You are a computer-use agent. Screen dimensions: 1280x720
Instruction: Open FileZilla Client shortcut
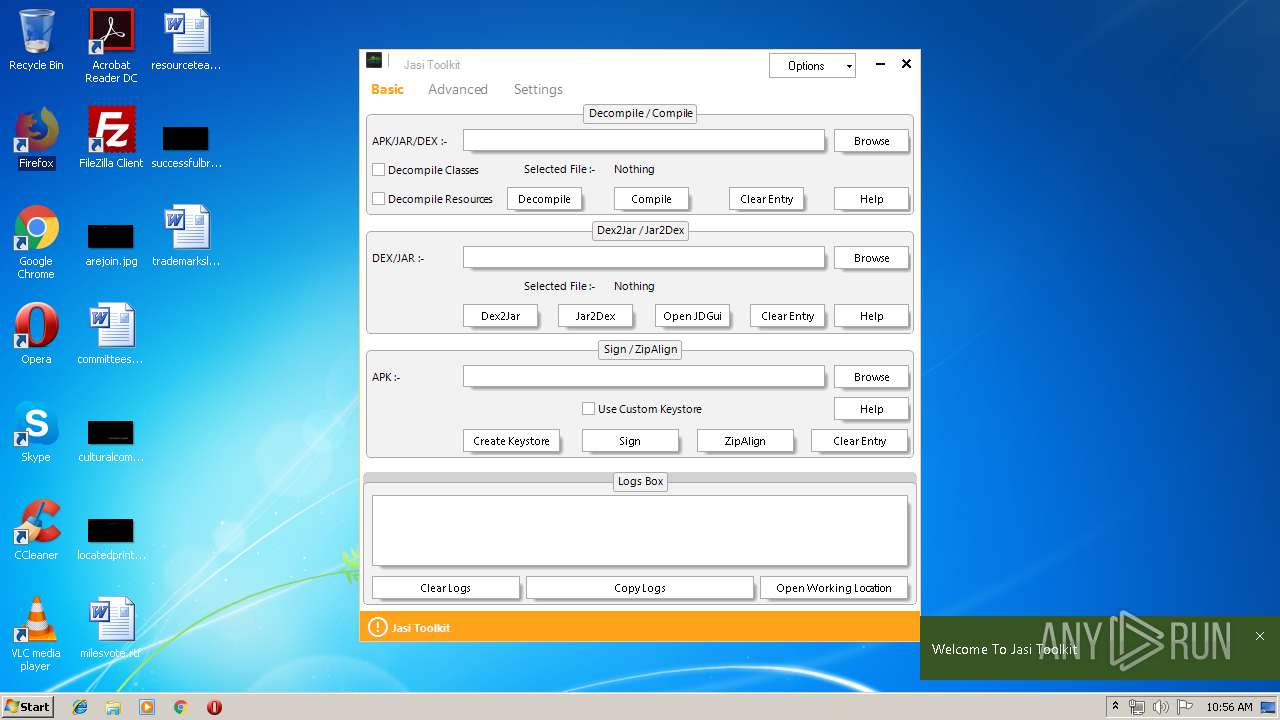111,138
